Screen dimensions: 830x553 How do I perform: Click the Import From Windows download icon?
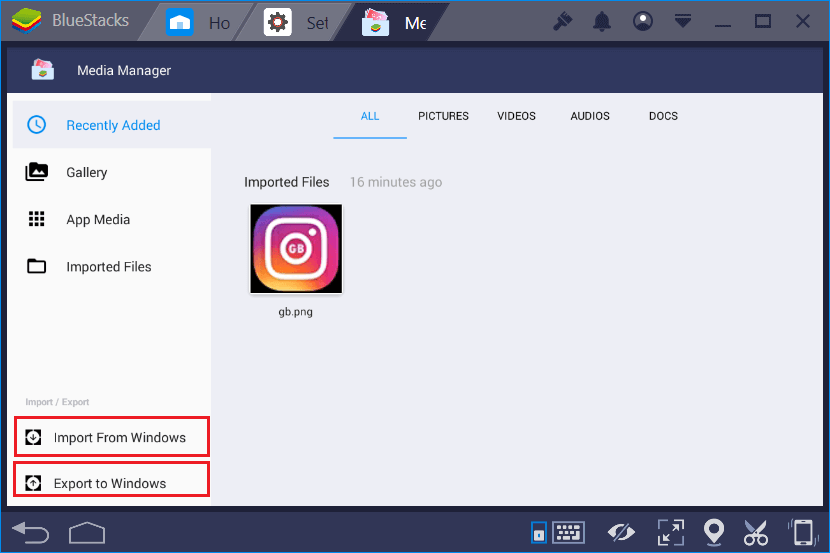(x=33, y=437)
